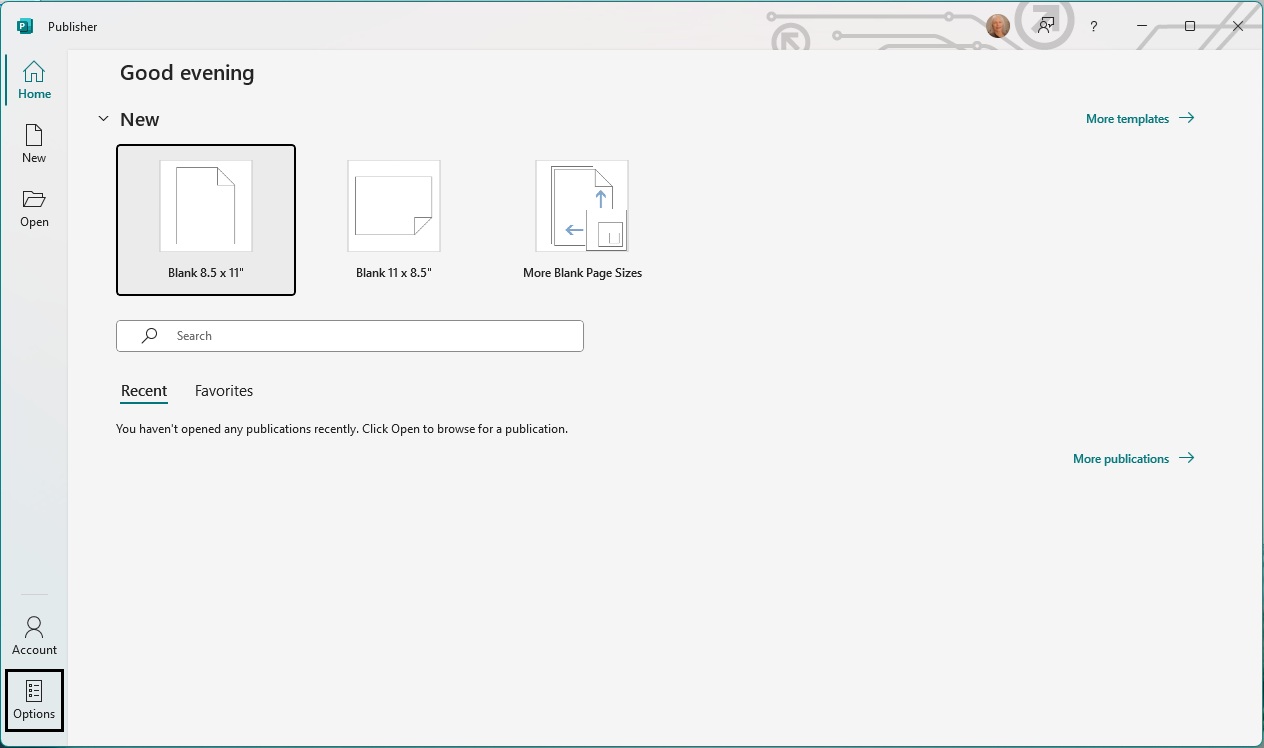Image resolution: width=1264 pixels, height=748 pixels.
Task: Open the file browser via Open icon
Action: pyautogui.click(x=34, y=208)
